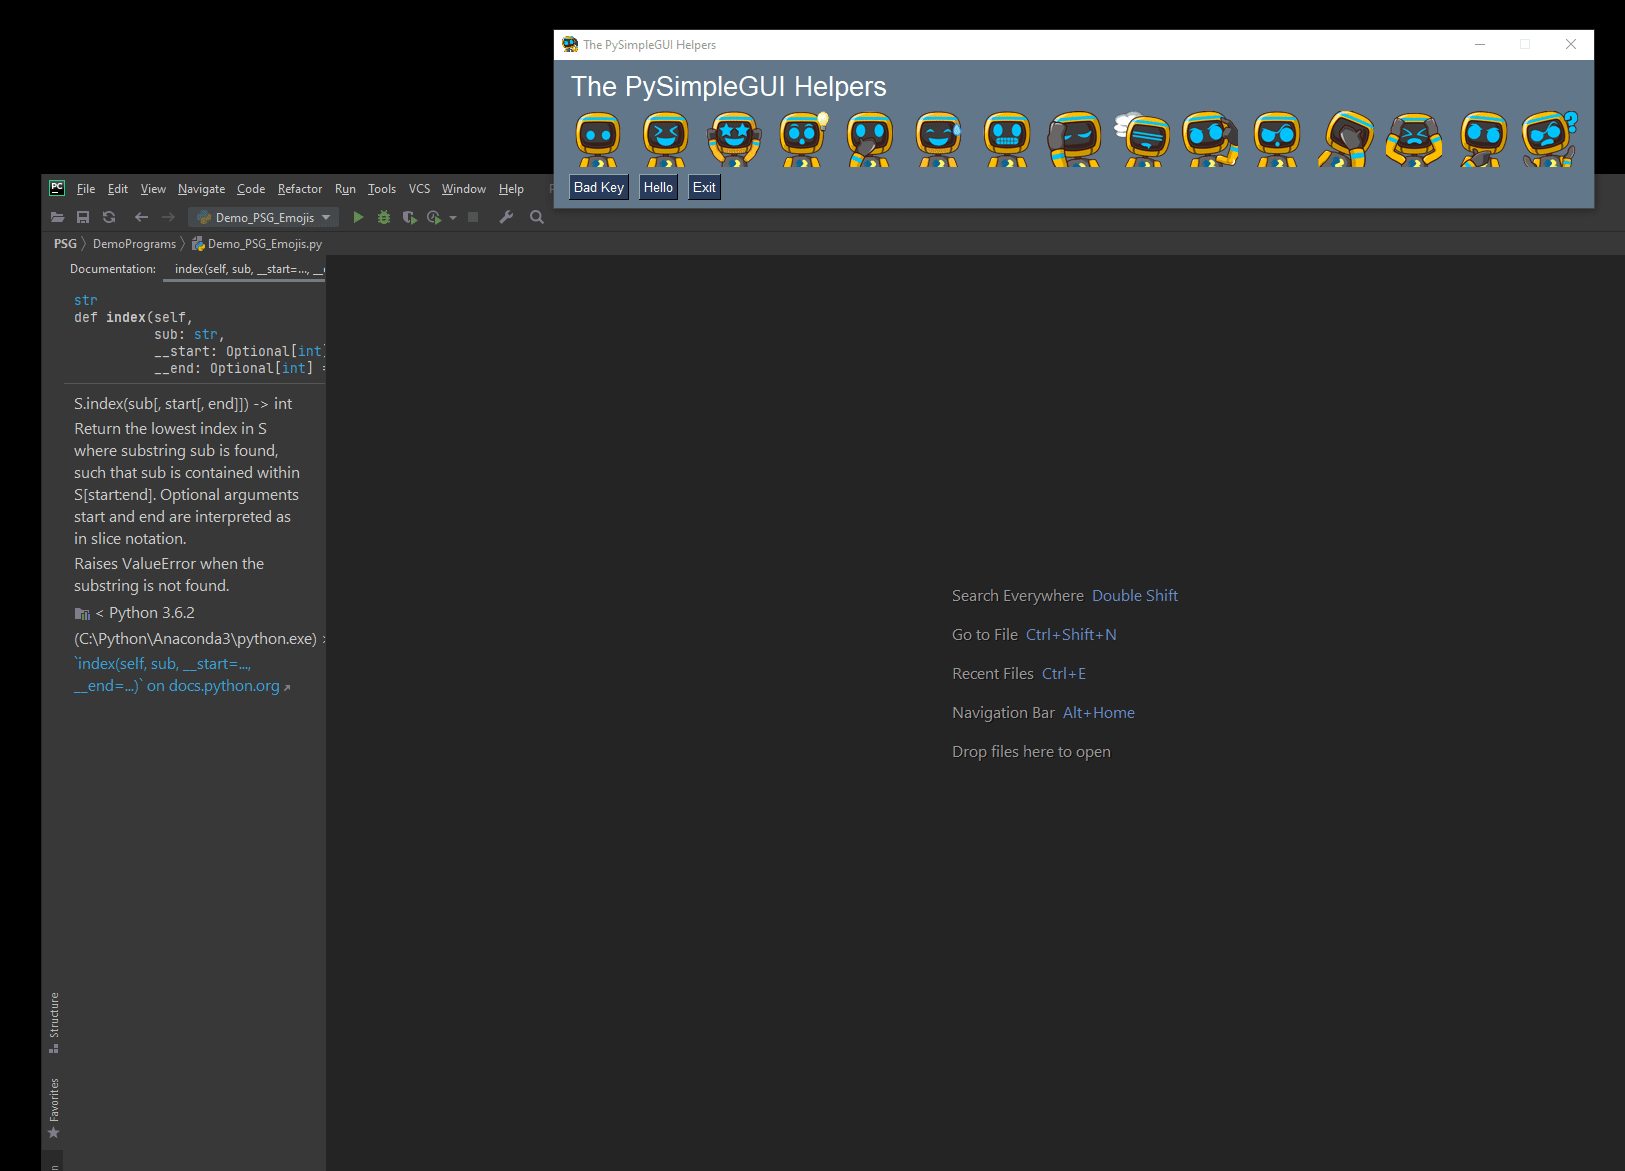Click the robot emoji covering its mouth
Image resolution: width=1625 pixels, height=1171 pixels.
point(870,139)
